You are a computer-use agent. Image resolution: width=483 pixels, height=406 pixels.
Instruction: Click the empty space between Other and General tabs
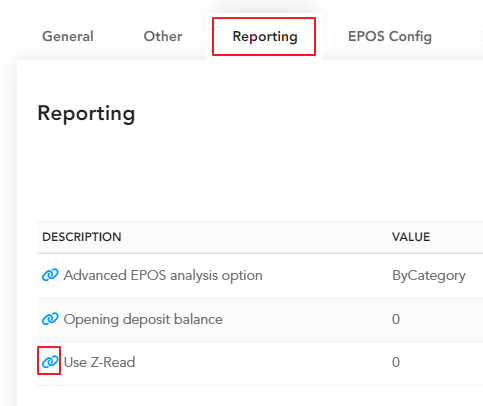pyautogui.click(x=118, y=36)
